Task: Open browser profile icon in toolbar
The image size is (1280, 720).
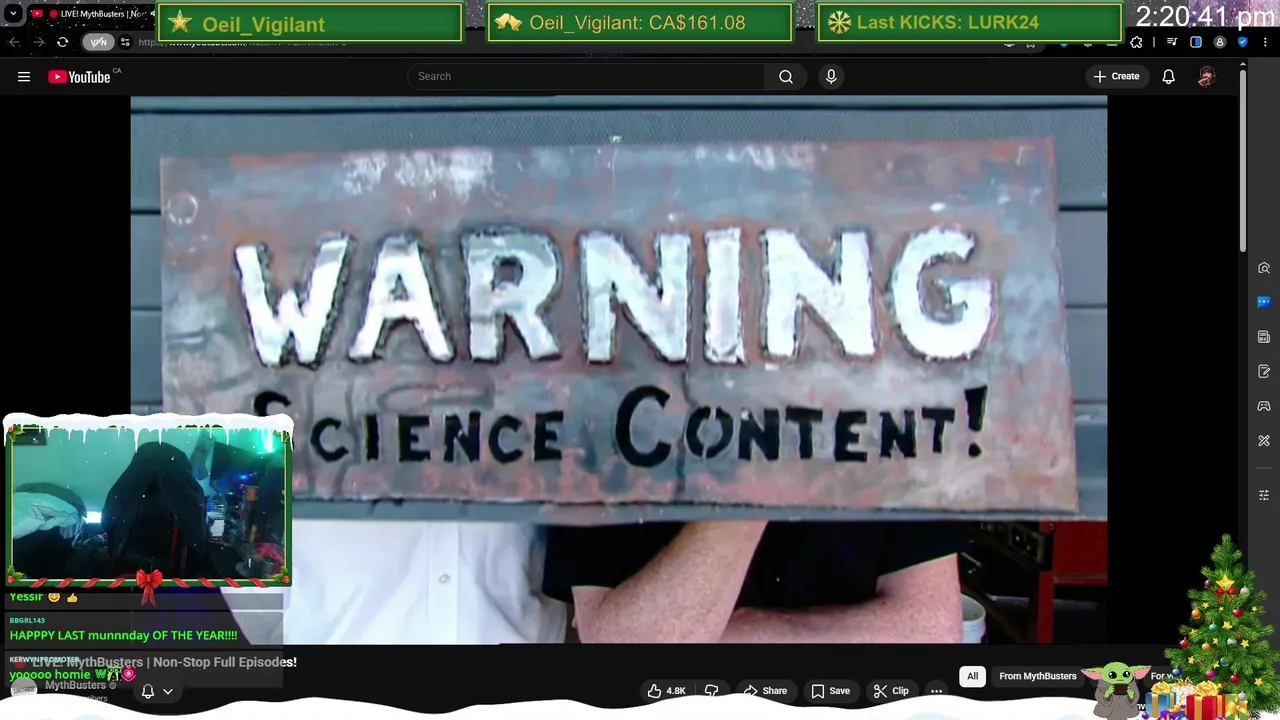Action: [x=1219, y=42]
